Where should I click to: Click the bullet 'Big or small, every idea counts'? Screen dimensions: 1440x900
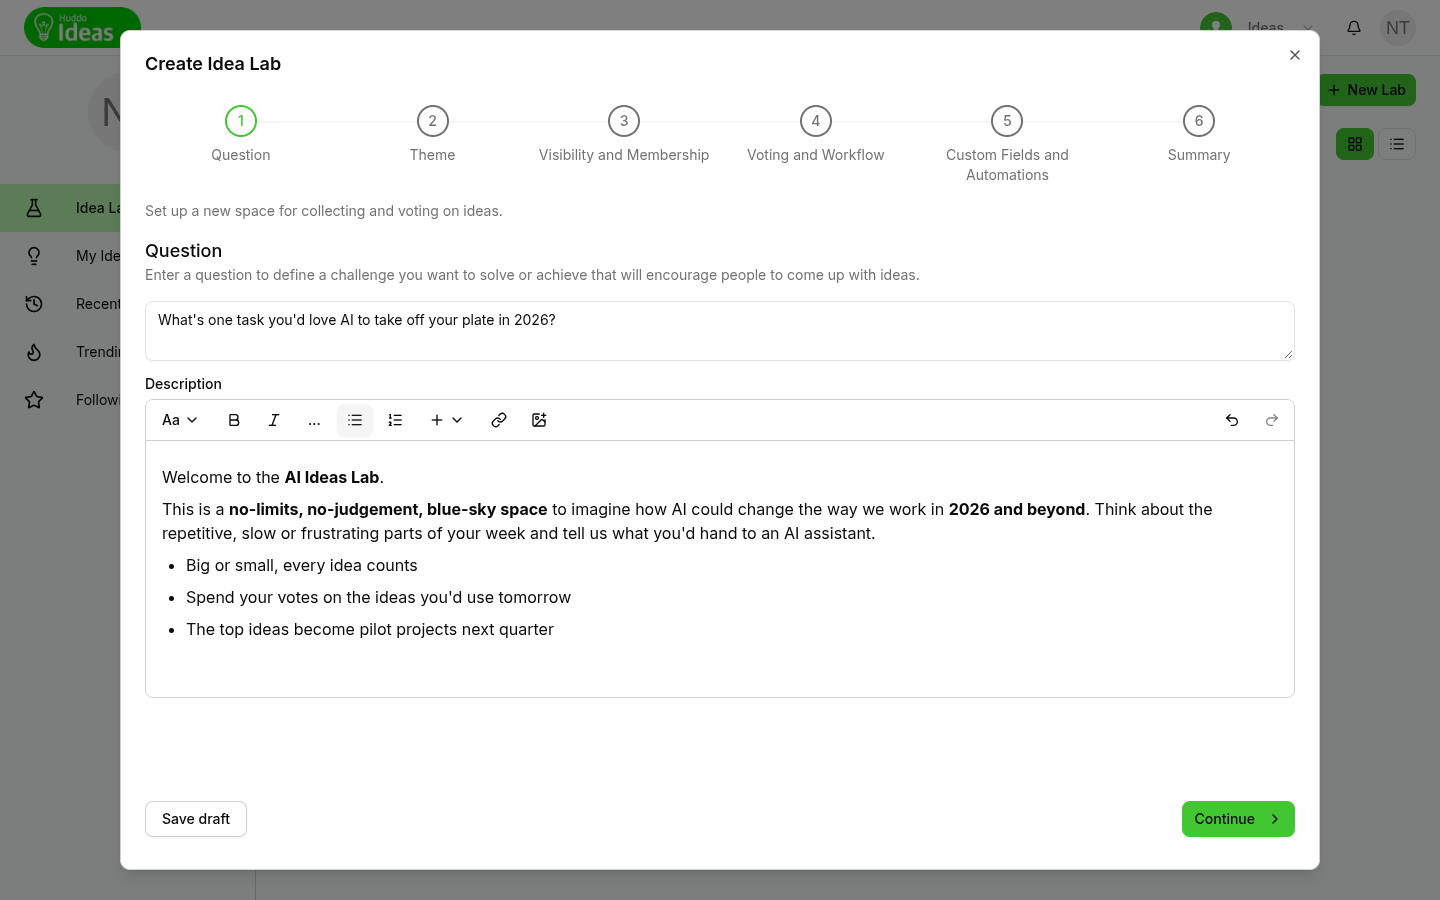pyautogui.click(x=302, y=565)
